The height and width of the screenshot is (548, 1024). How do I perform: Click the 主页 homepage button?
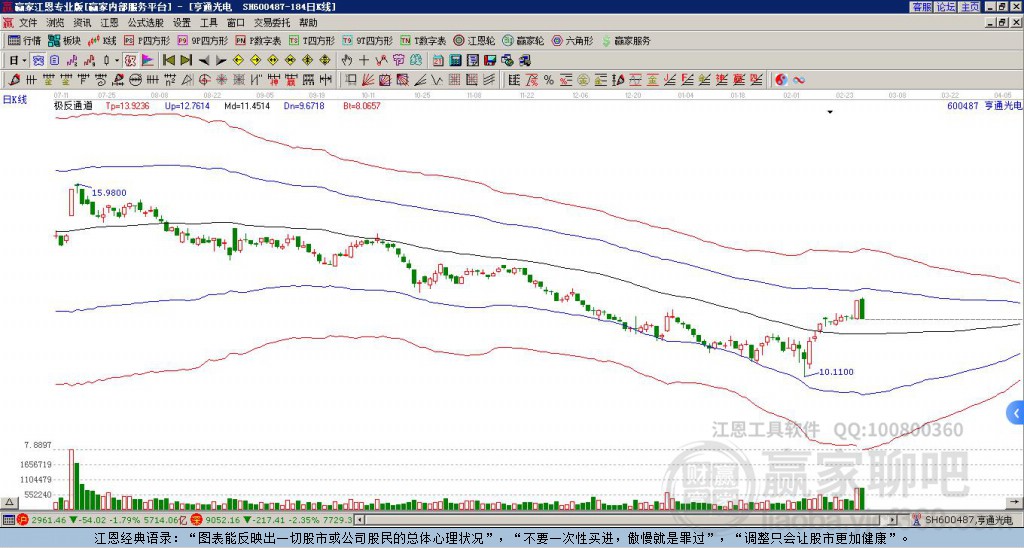(970, 7)
